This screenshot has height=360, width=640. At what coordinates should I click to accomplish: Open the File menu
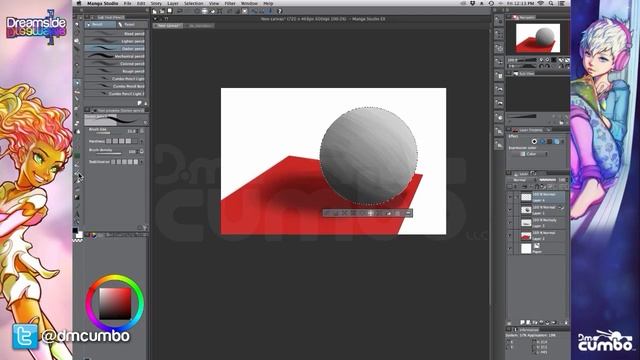click(x=127, y=3)
